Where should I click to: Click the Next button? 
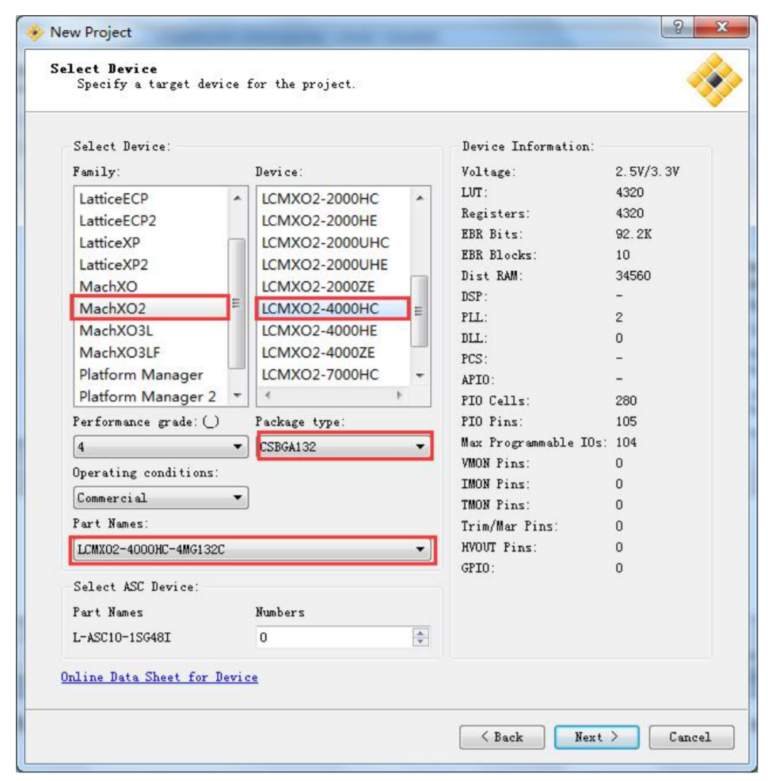click(x=596, y=737)
